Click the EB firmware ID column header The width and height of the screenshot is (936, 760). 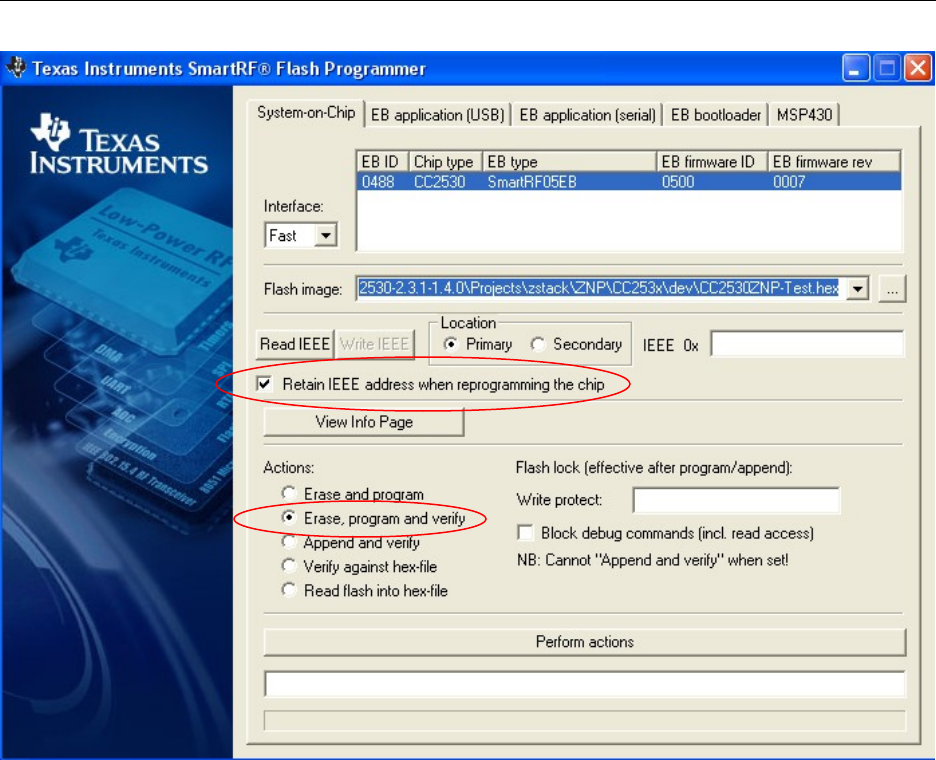click(712, 162)
